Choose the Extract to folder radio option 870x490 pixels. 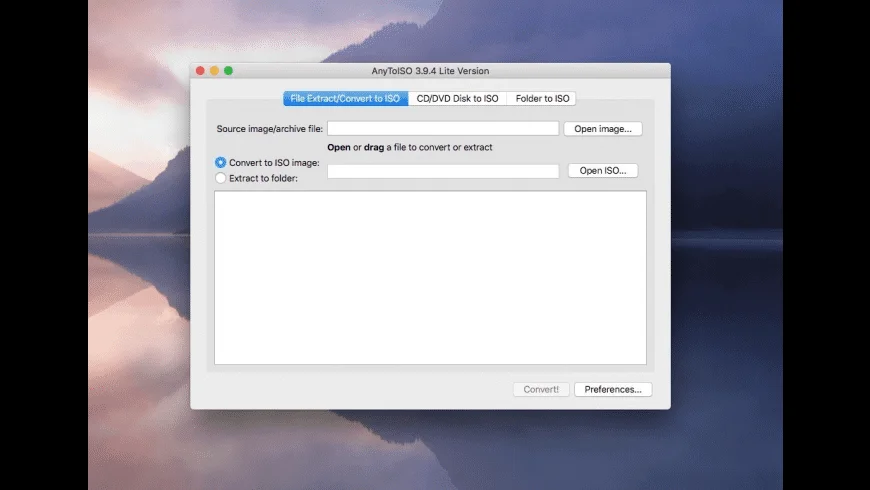[x=221, y=178]
